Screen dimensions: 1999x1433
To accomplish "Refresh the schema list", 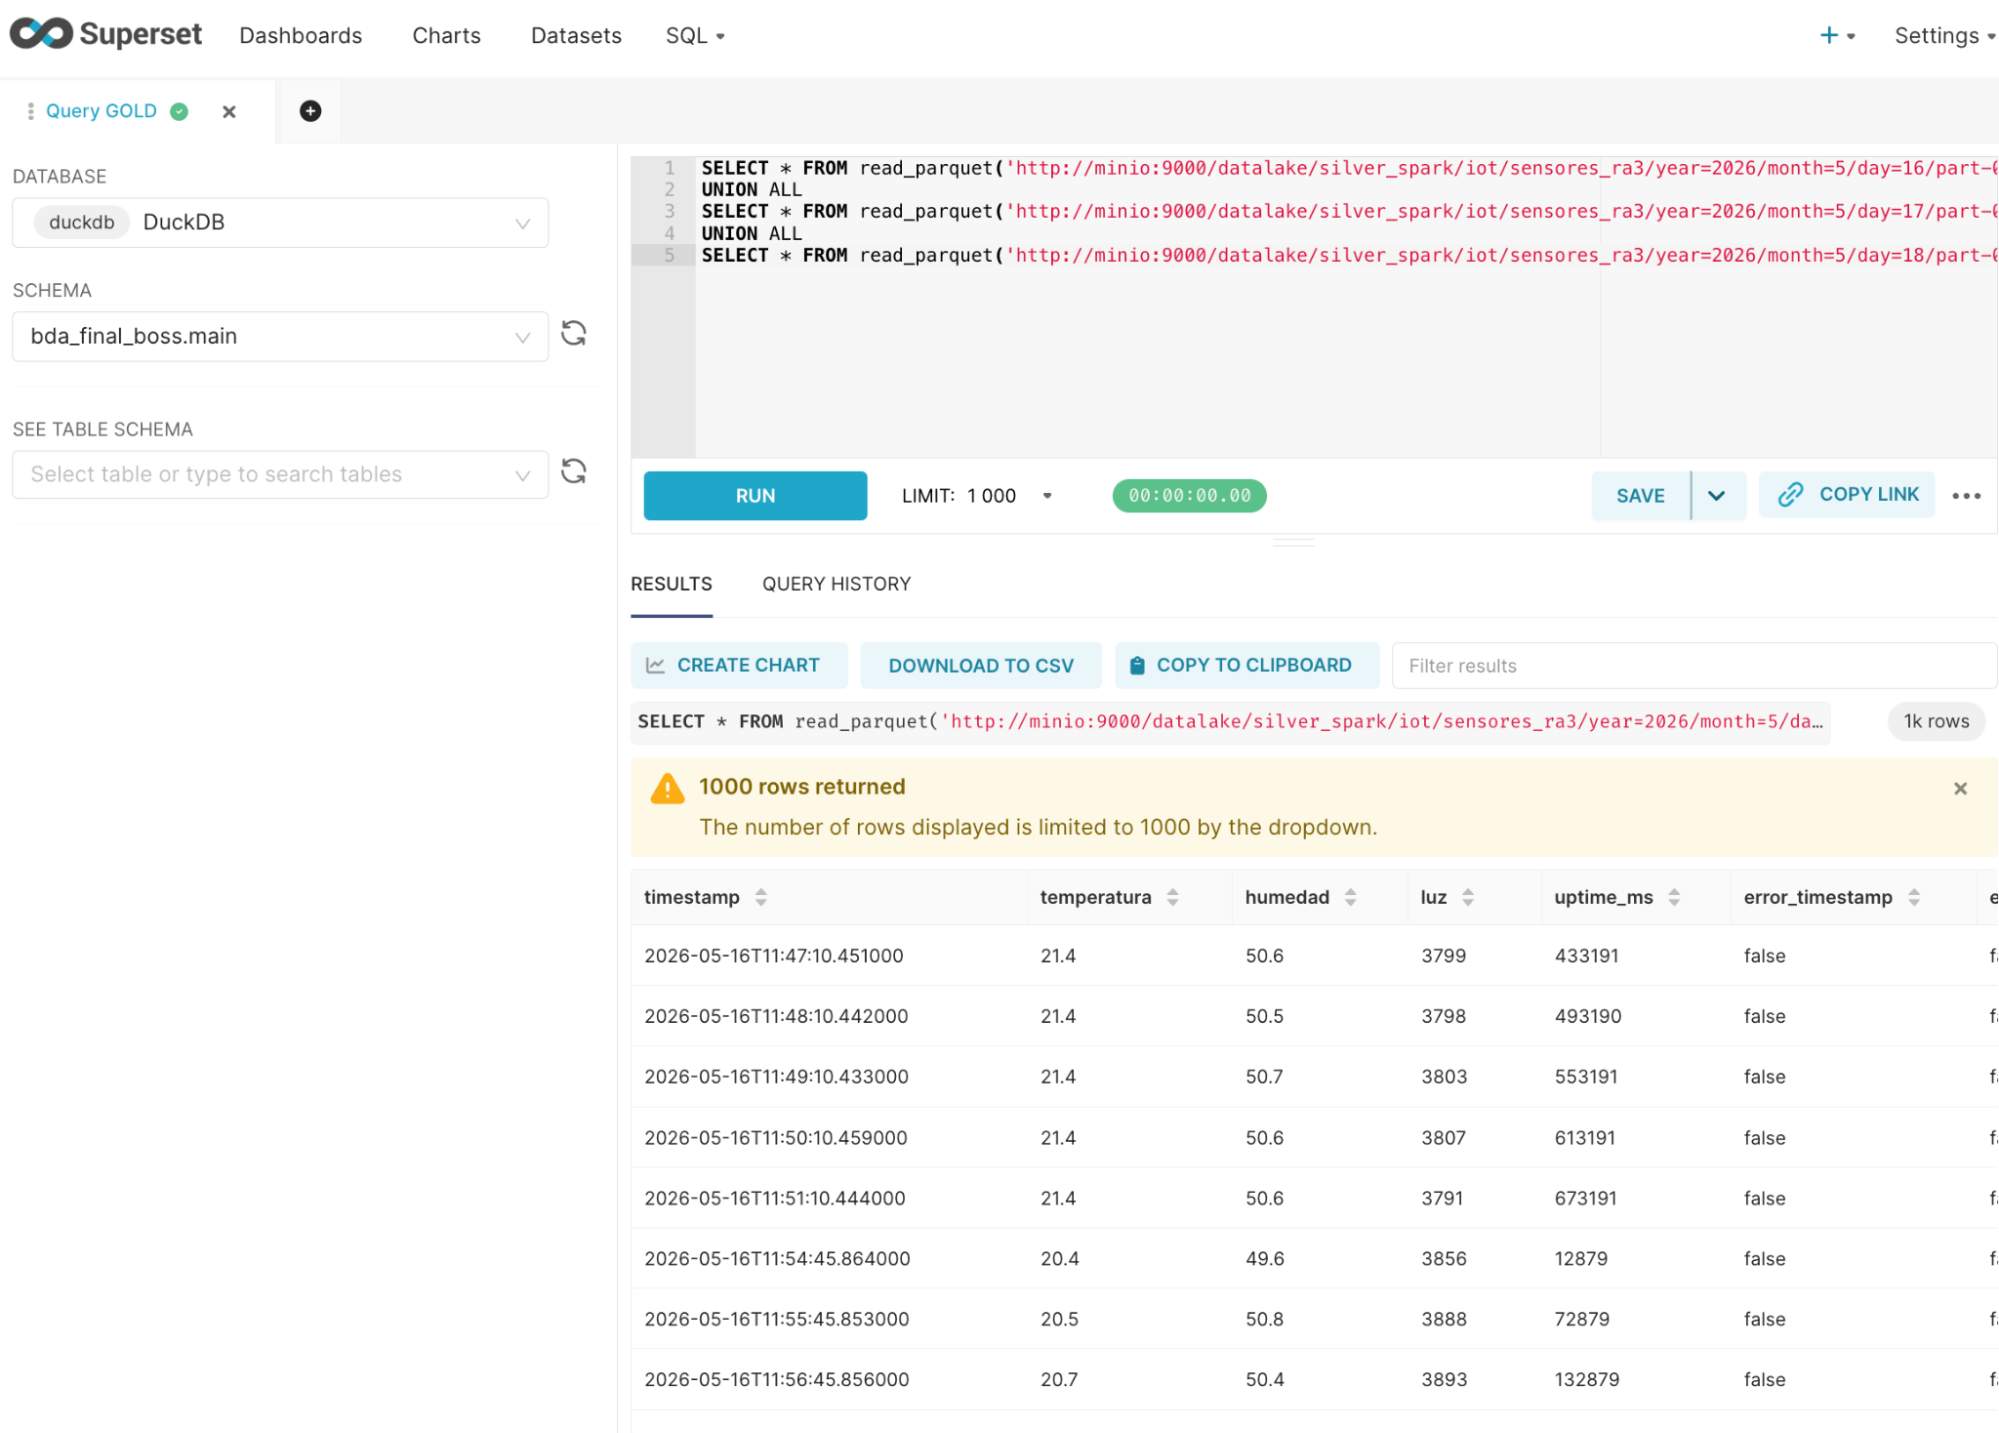I will point(574,333).
